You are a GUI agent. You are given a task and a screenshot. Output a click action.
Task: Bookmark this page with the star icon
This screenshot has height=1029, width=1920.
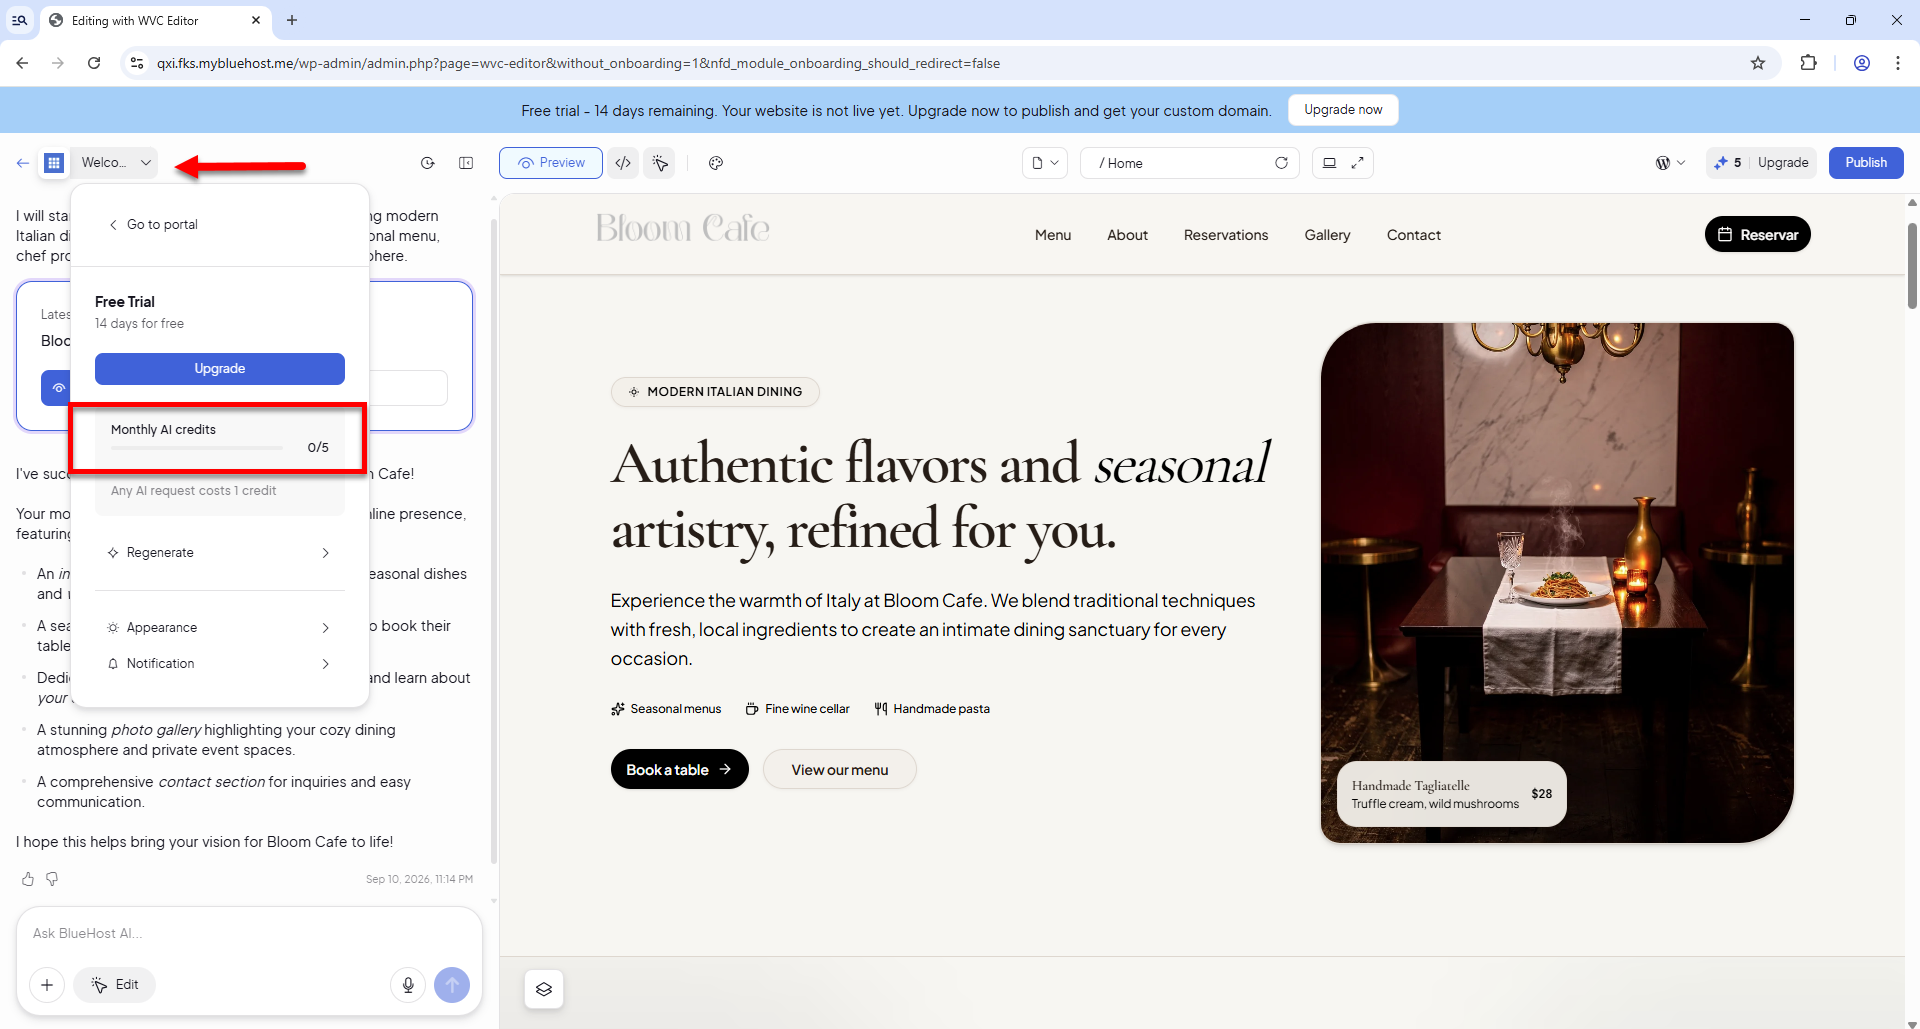point(1758,63)
